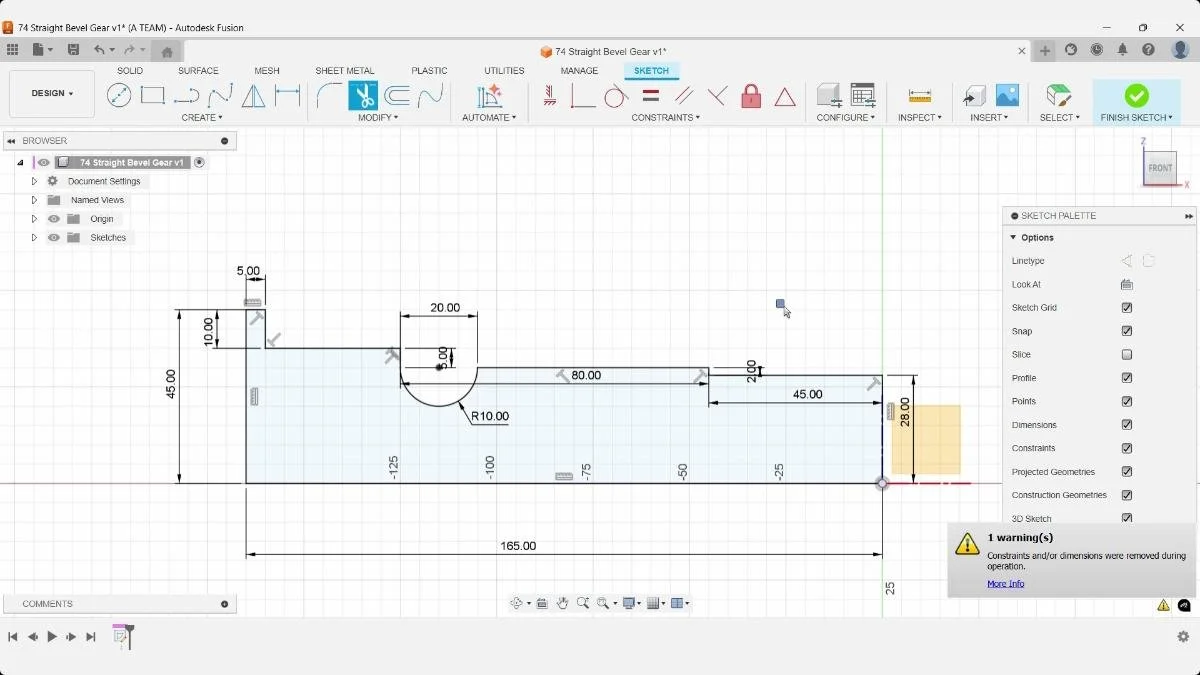Switch to the SOLID tab
This screenshot has height=675, width=1200.
point(130,71)
